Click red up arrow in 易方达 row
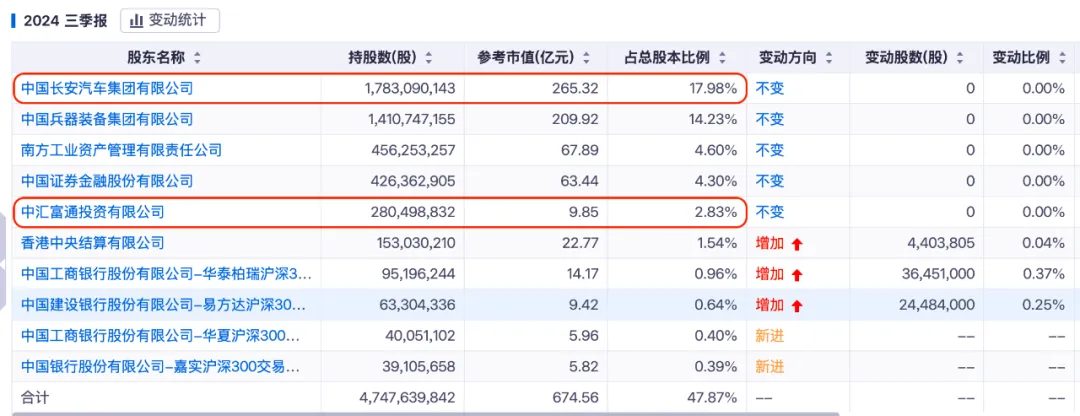This screenshot has width=1080, height=416. (x=797, y=306)
